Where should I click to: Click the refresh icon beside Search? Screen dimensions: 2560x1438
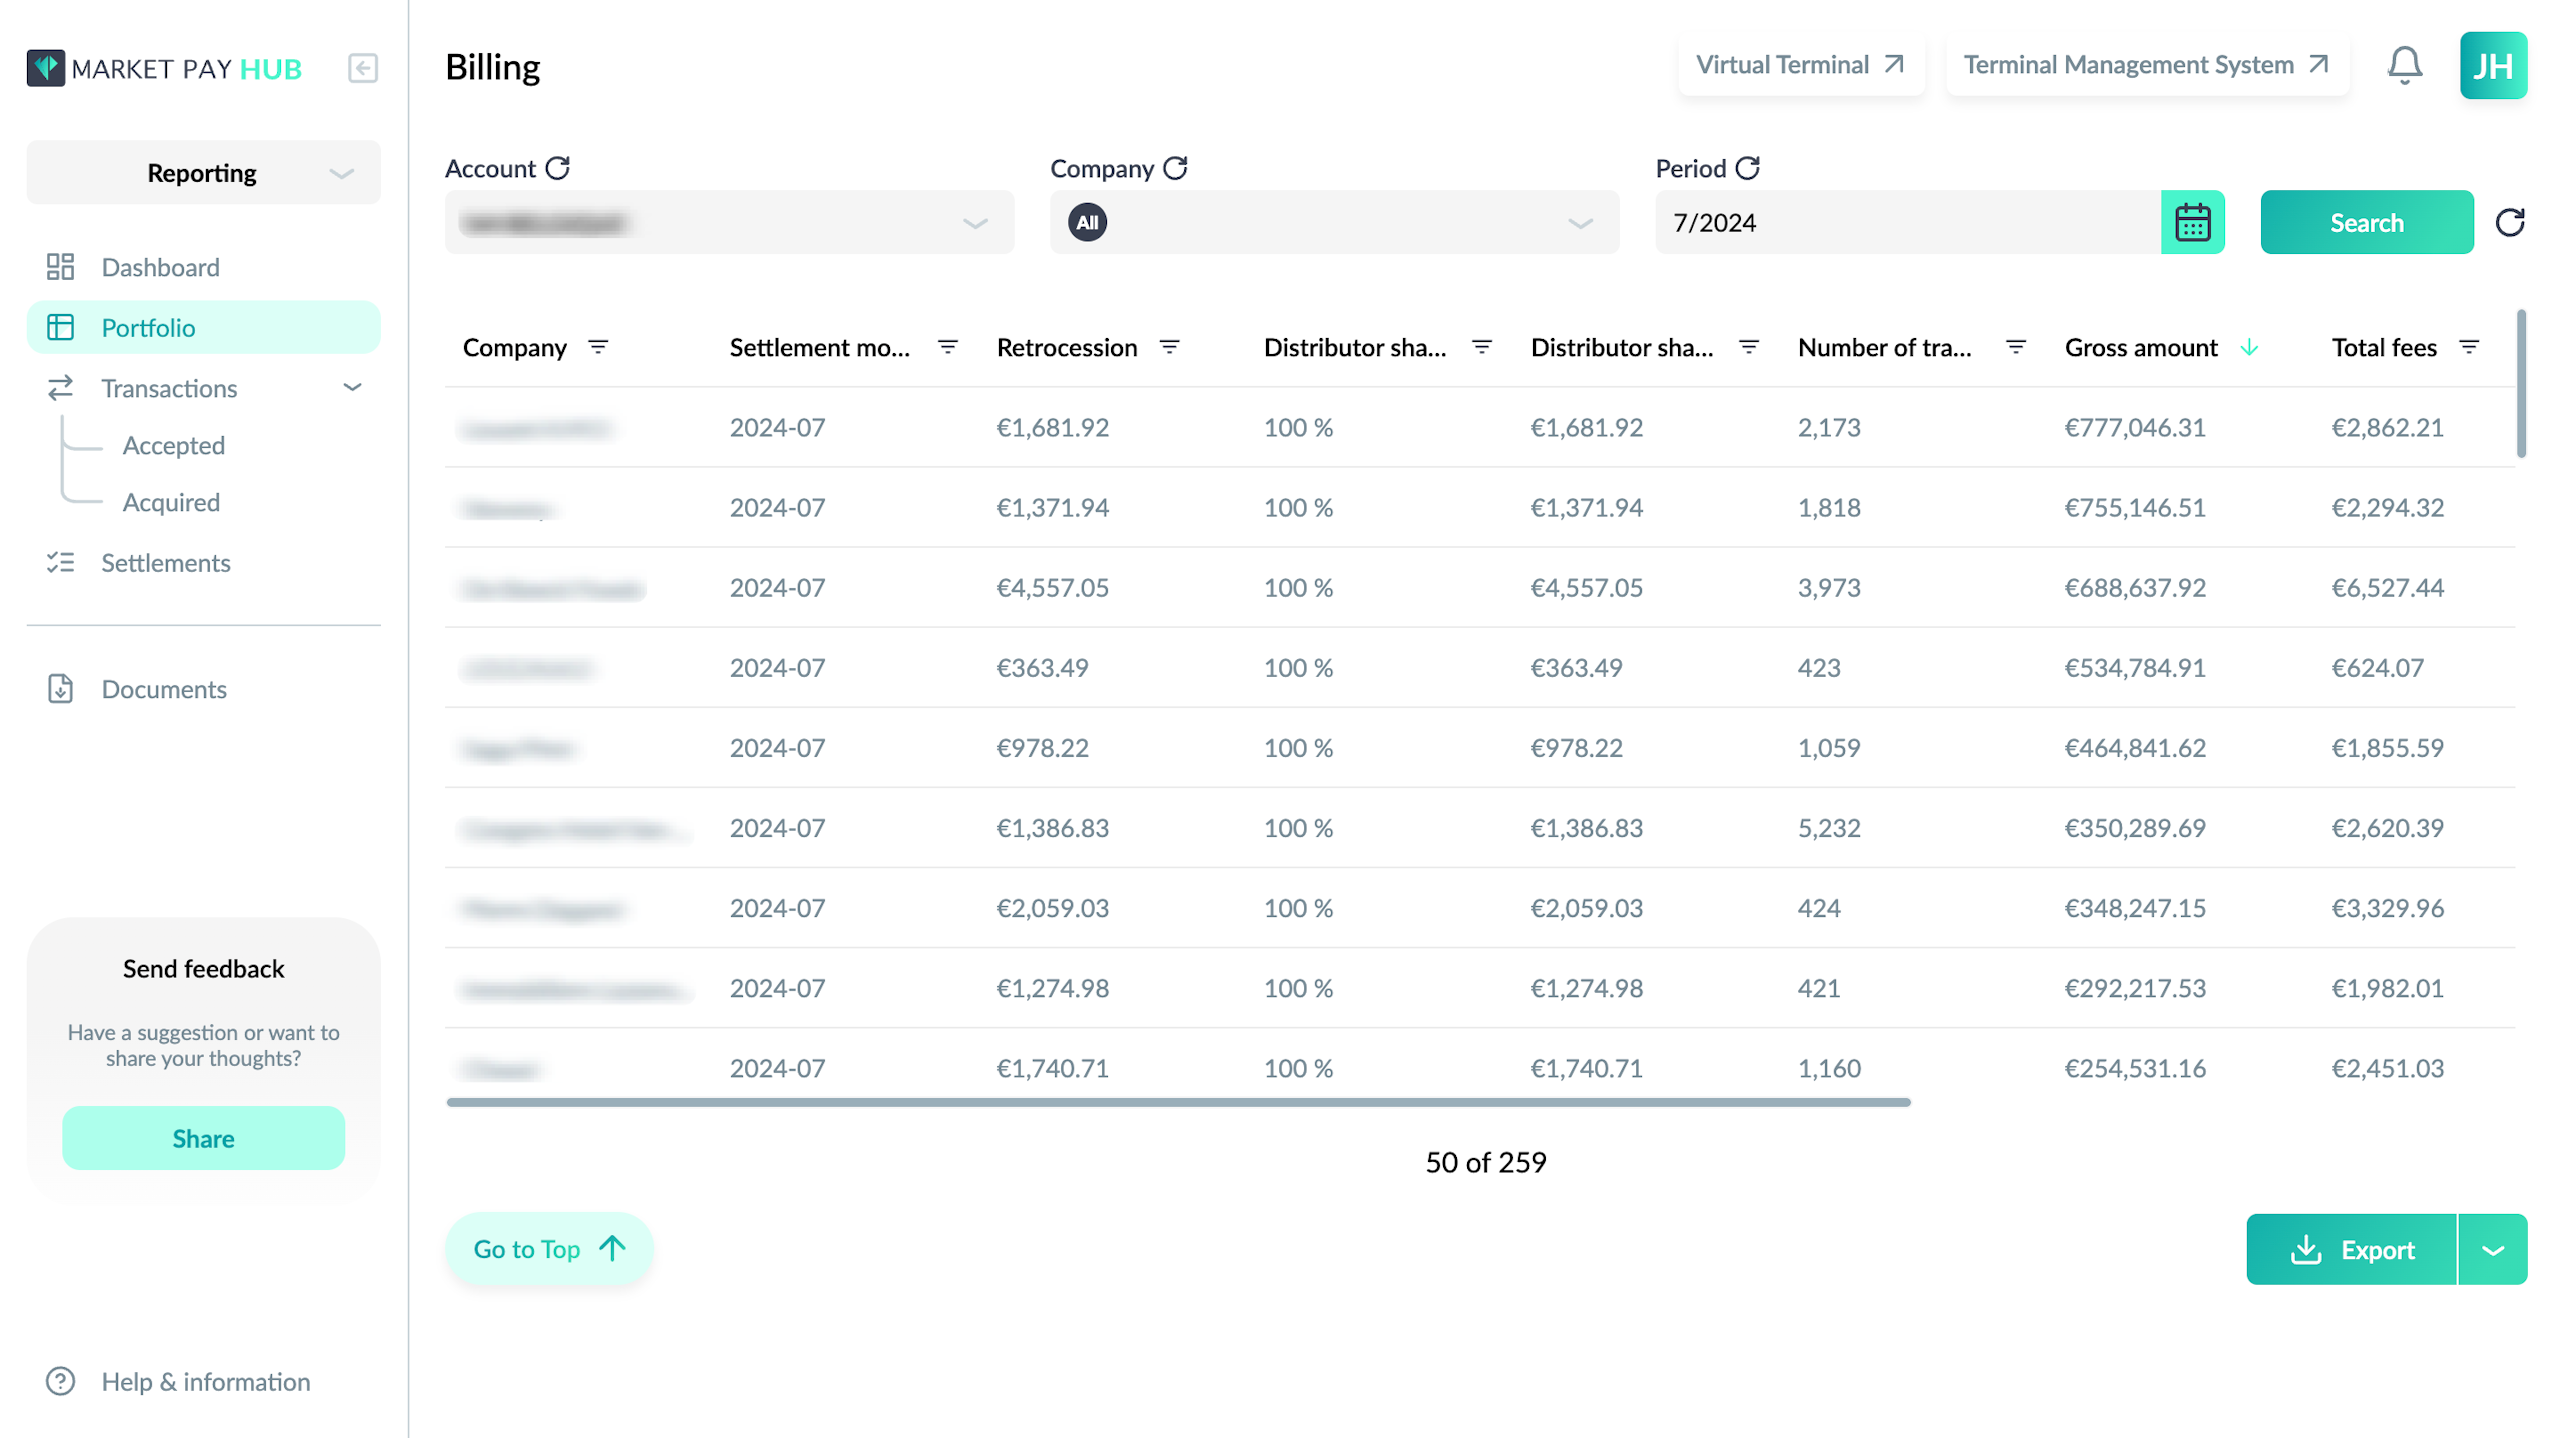[2510, 222]
